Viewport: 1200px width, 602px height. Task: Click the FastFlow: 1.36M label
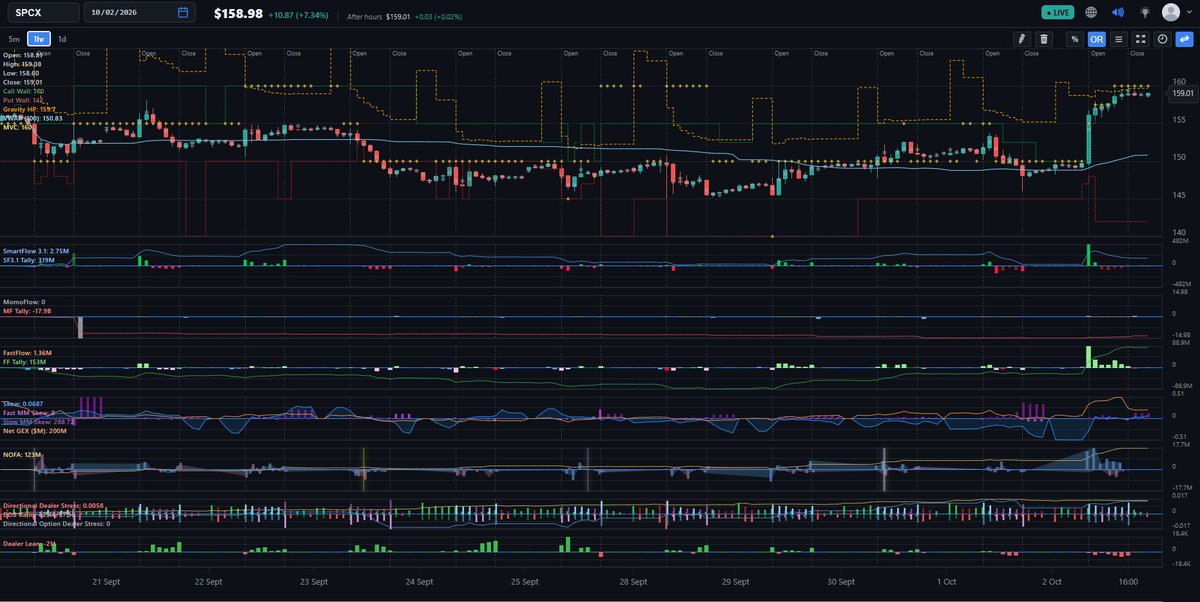pyautogui.click(x=27, y=353)
